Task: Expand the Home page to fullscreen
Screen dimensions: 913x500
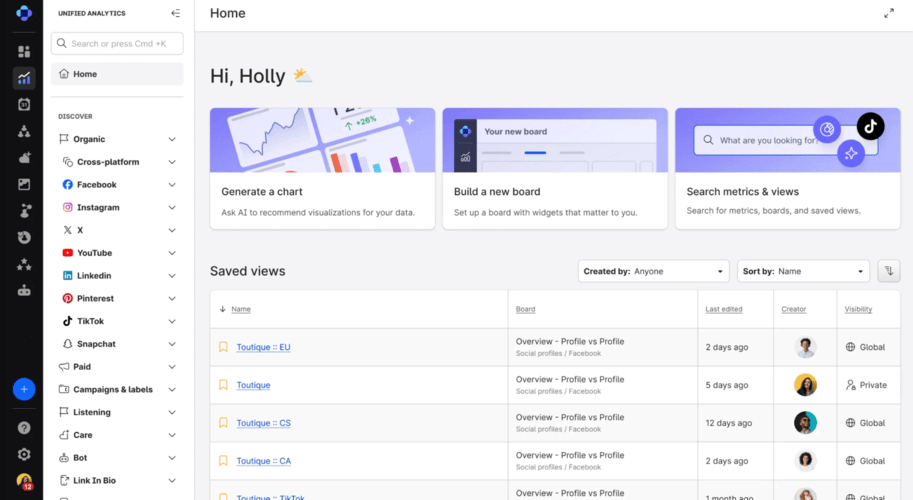Action: point(889,13)
